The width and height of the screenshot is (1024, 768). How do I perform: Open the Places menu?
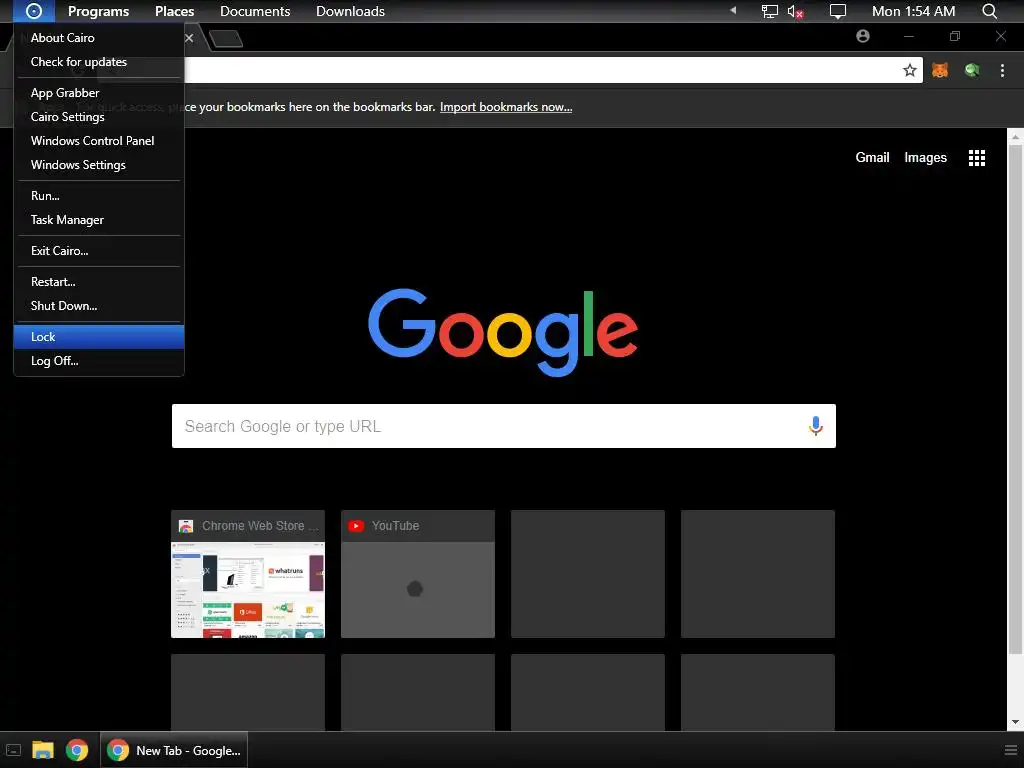coord(174,11)
